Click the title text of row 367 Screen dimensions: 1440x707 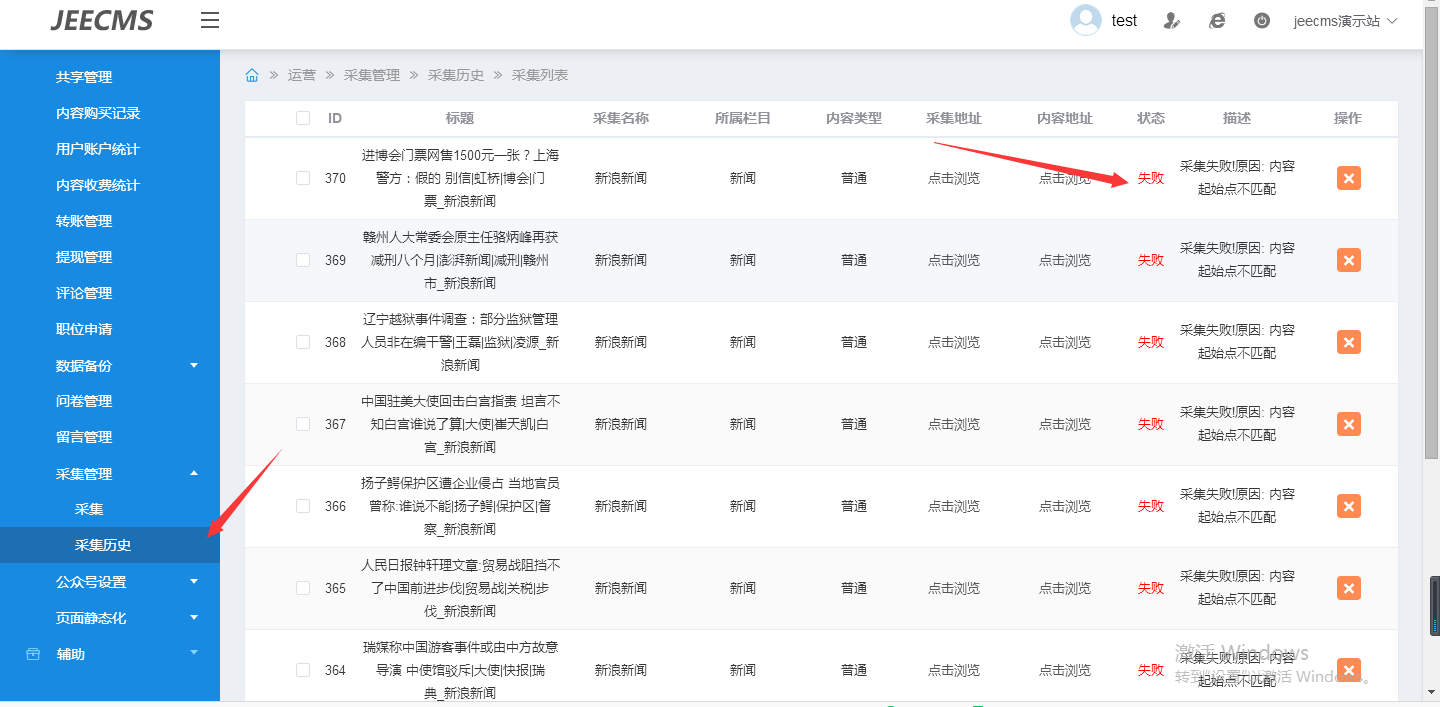click(460, 424)
